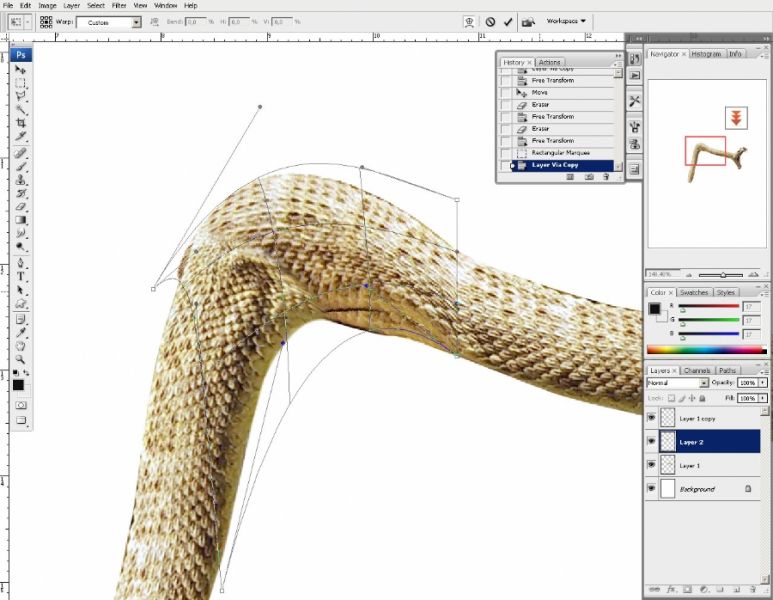Select the Gradient tool
Image resolution: width=773 pixels, height=600 pixels.
click(20, 220)
